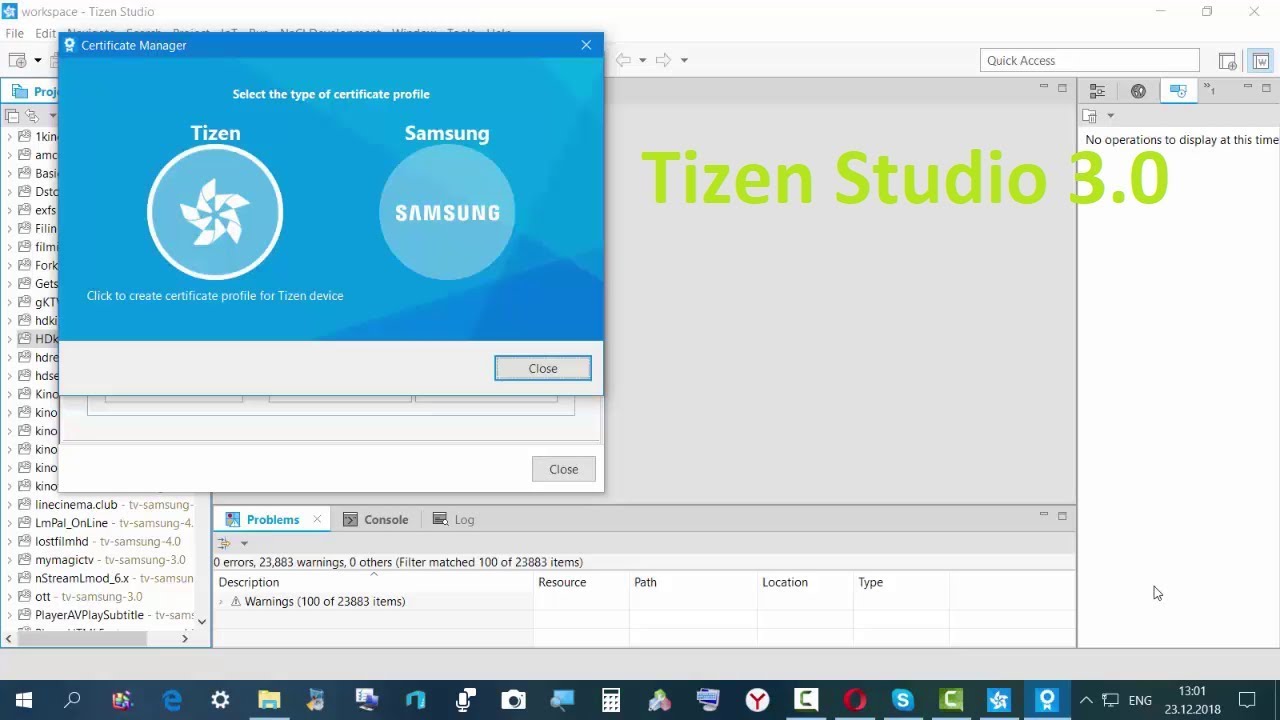1280x720 pixels.
Task: Show hidden system tray icons
Action: [1086, 700]
